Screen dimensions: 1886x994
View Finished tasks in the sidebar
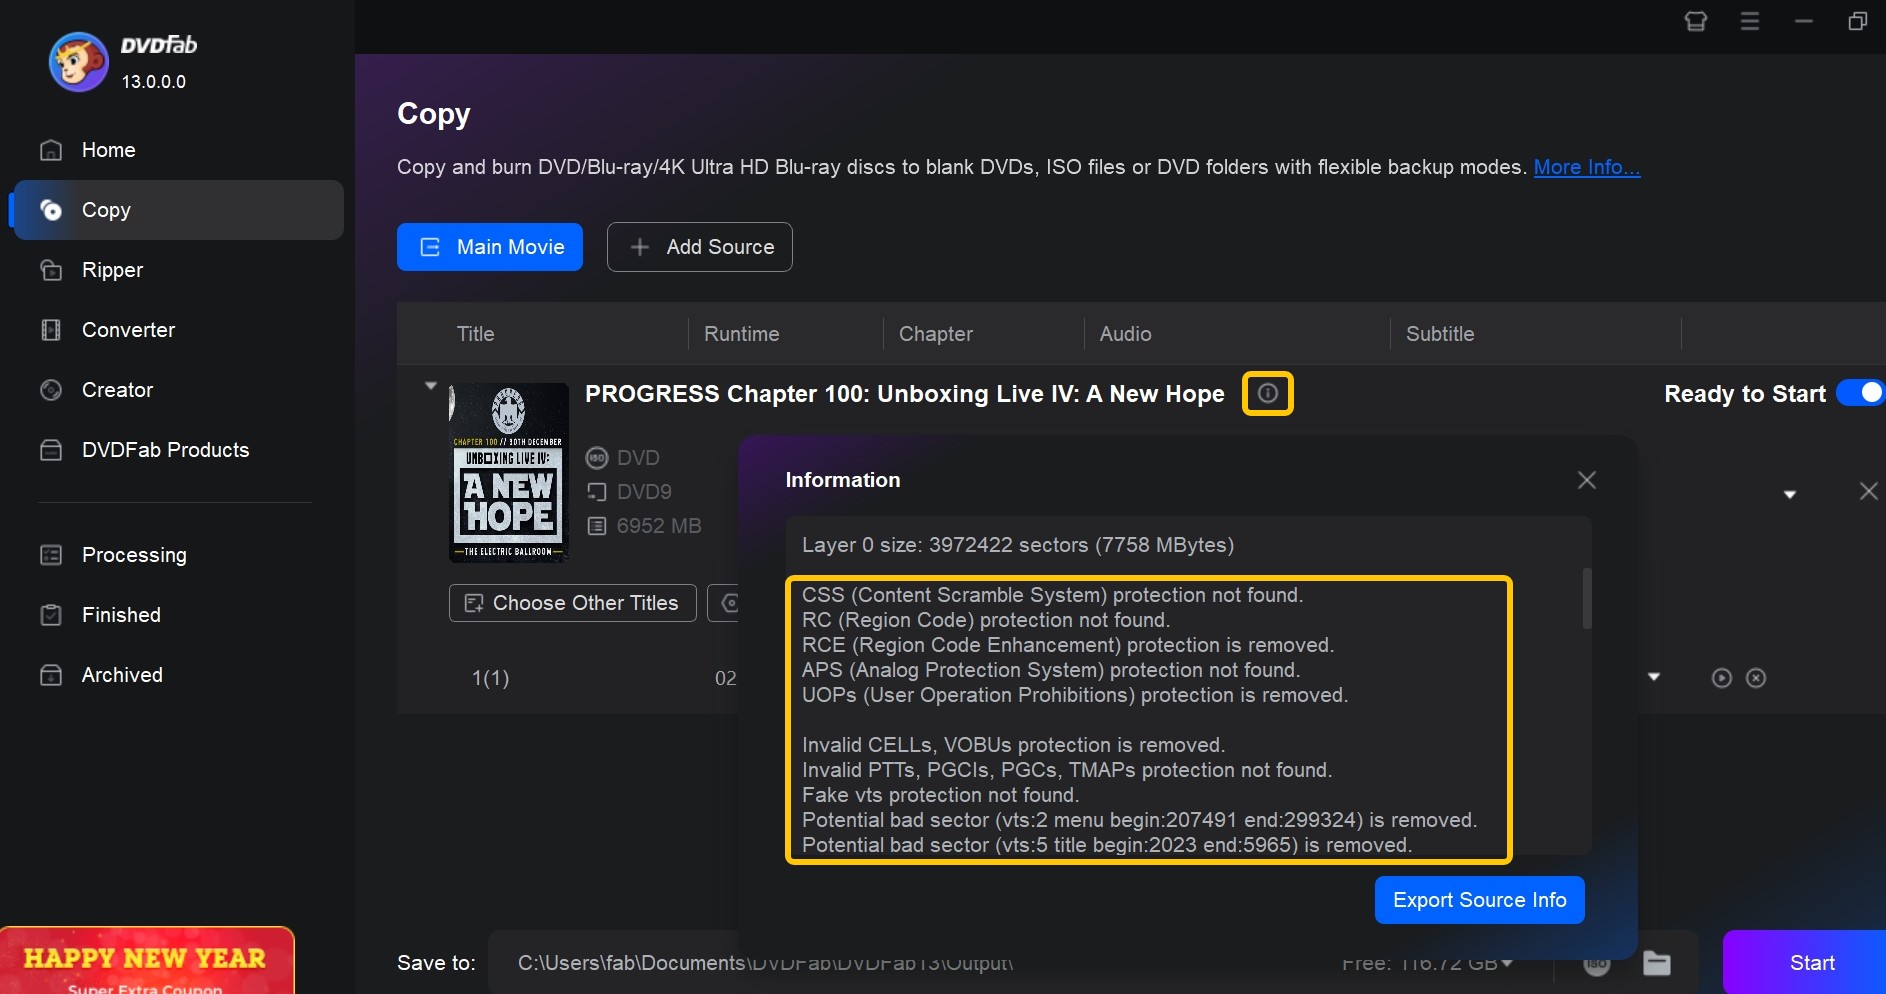(x=121, y=615)
